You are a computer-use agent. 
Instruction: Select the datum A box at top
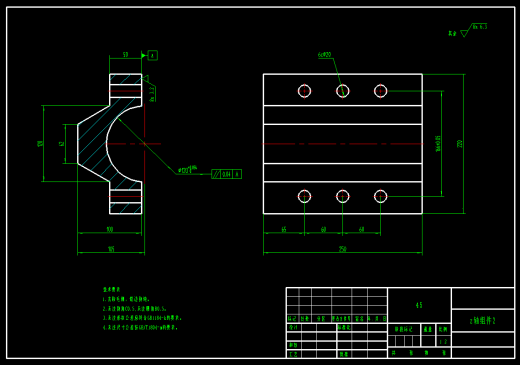152,55
